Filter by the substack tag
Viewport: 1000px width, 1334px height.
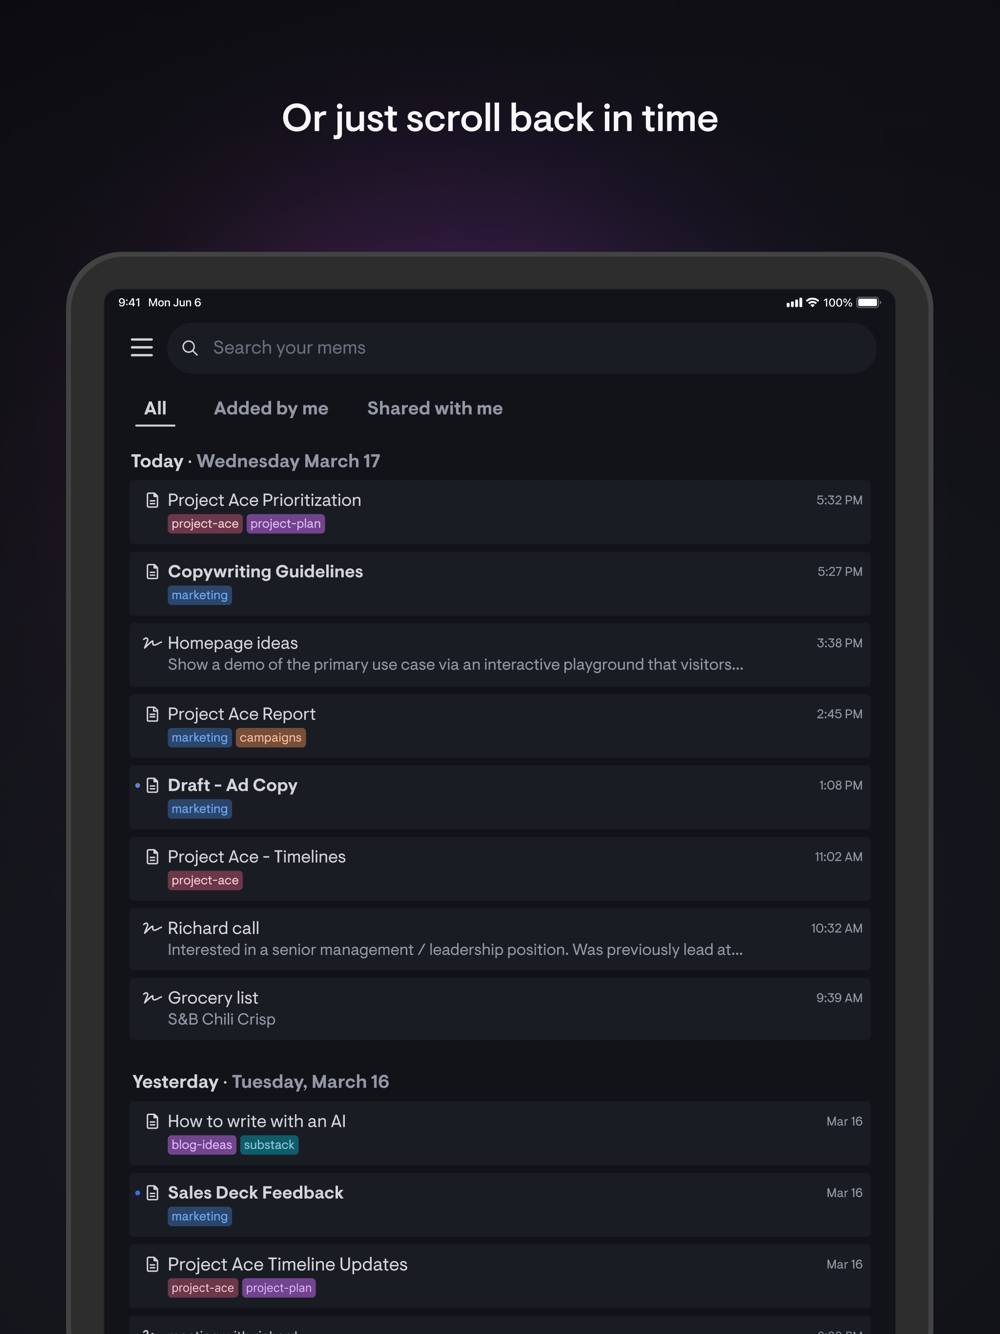(269, 1145)
